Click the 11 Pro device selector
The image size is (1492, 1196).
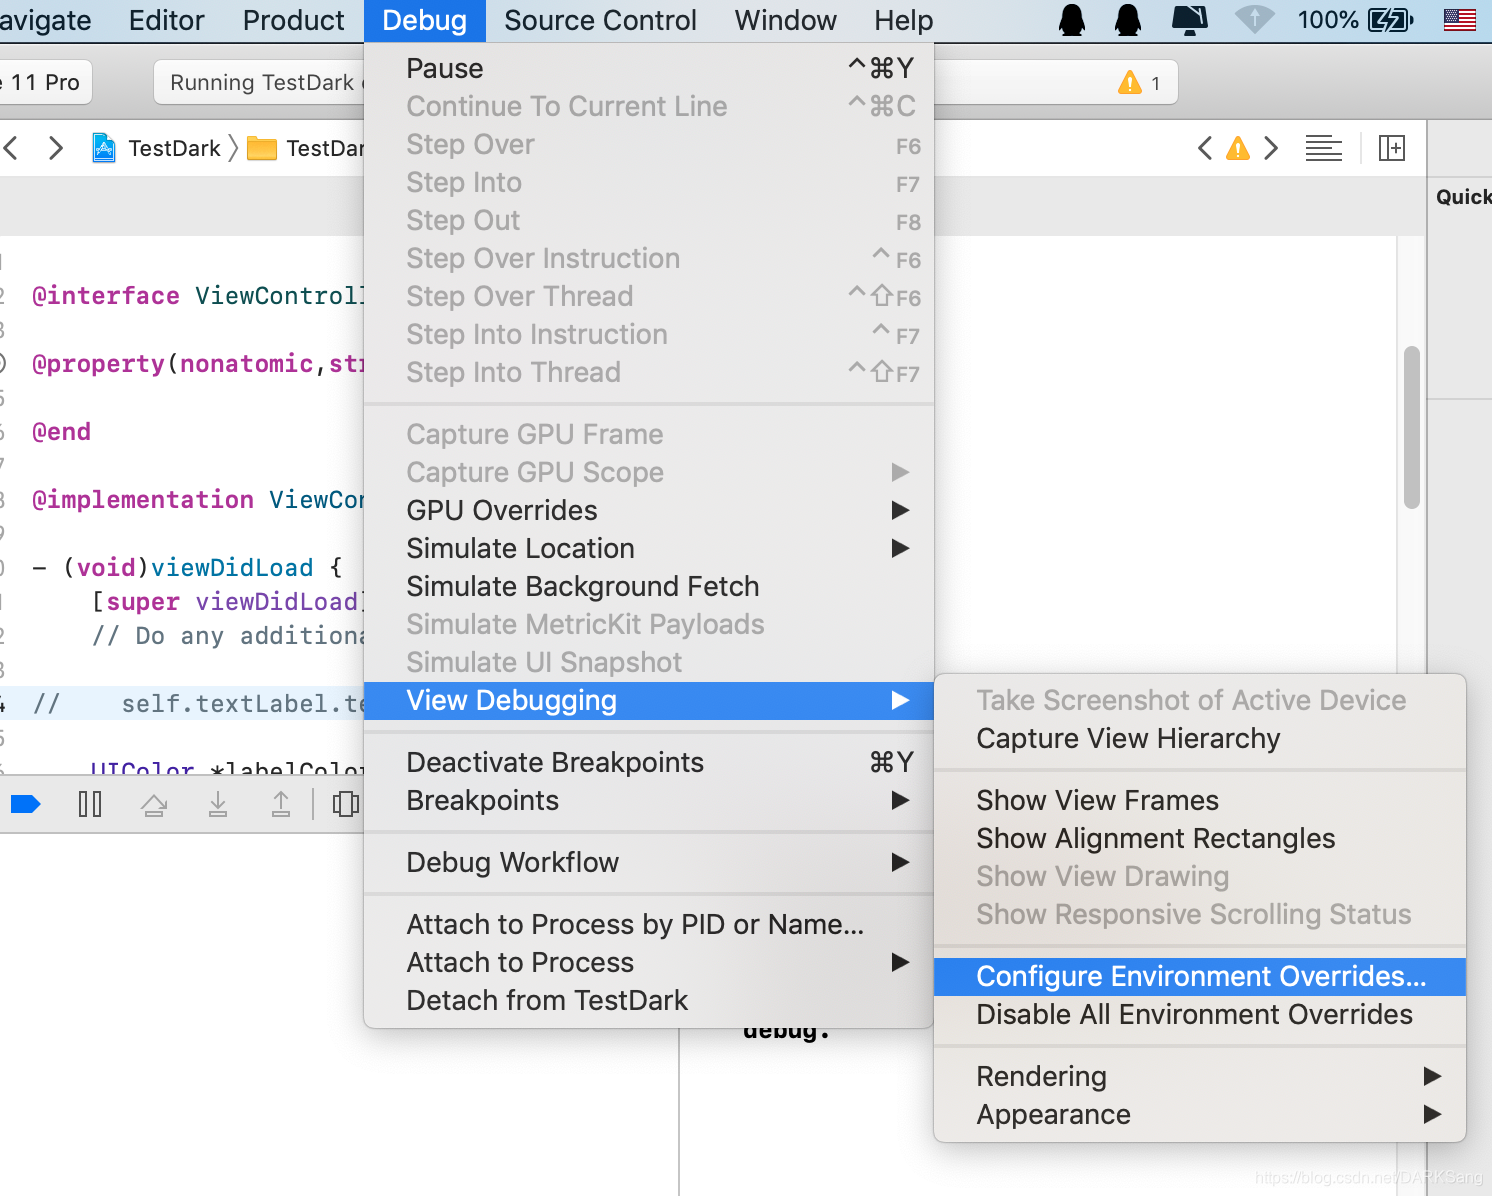tap(45, 83)
